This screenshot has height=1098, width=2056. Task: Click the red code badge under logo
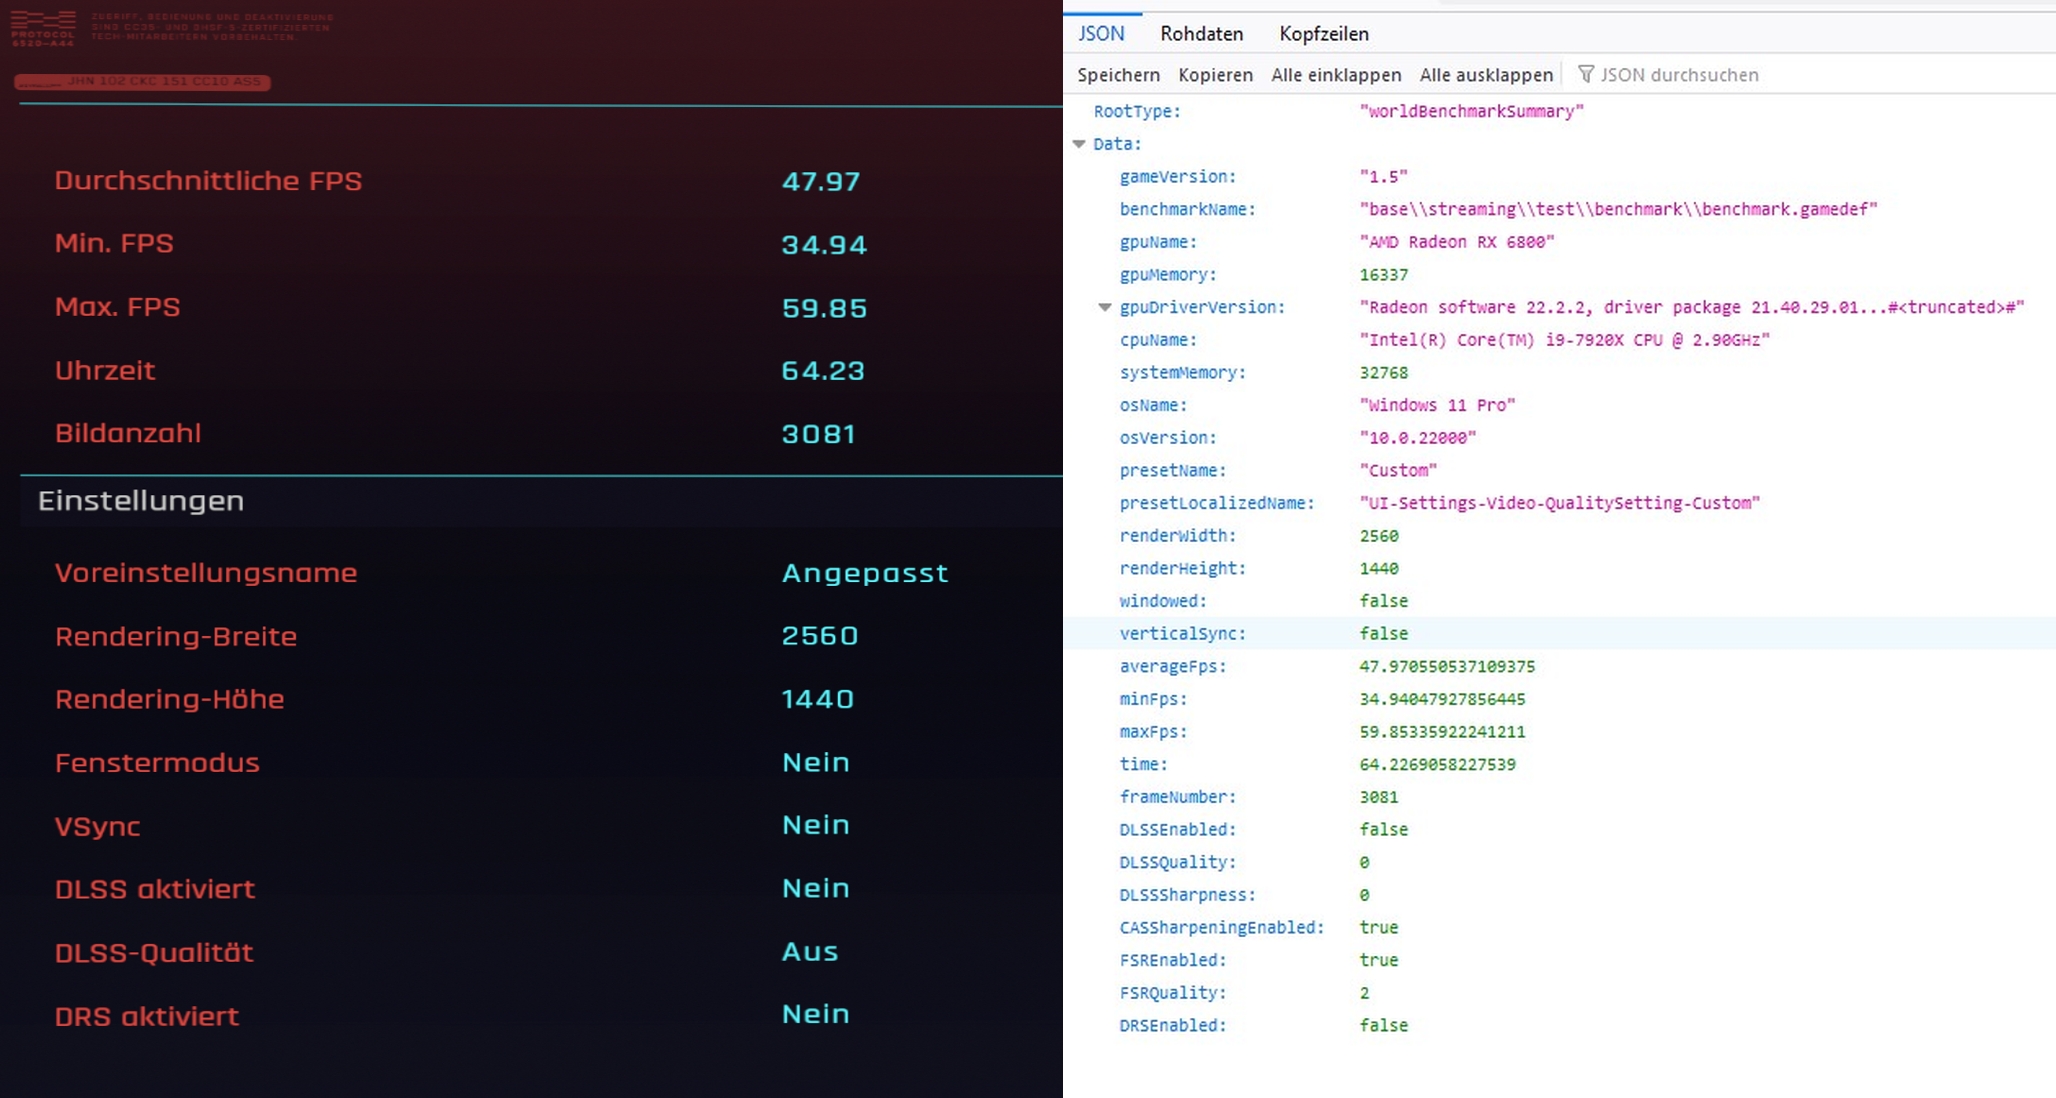(x=142, y=81)
